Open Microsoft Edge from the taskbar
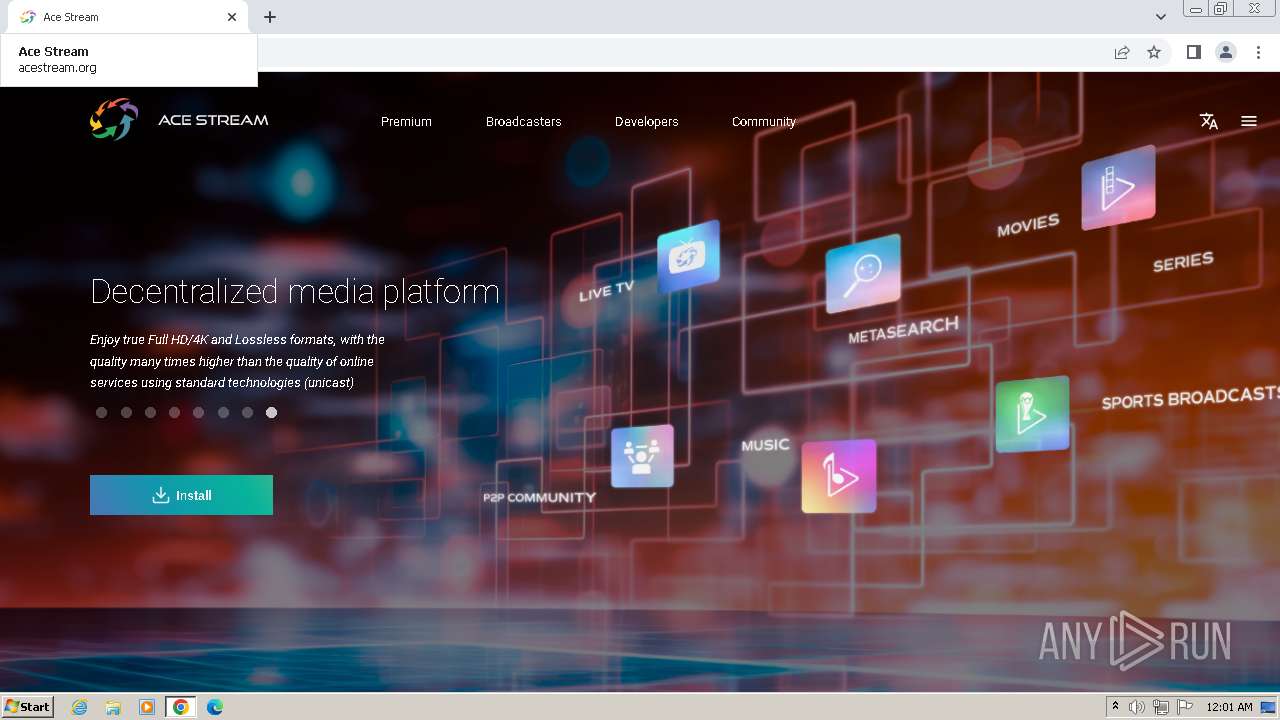 tap(215, 707)
